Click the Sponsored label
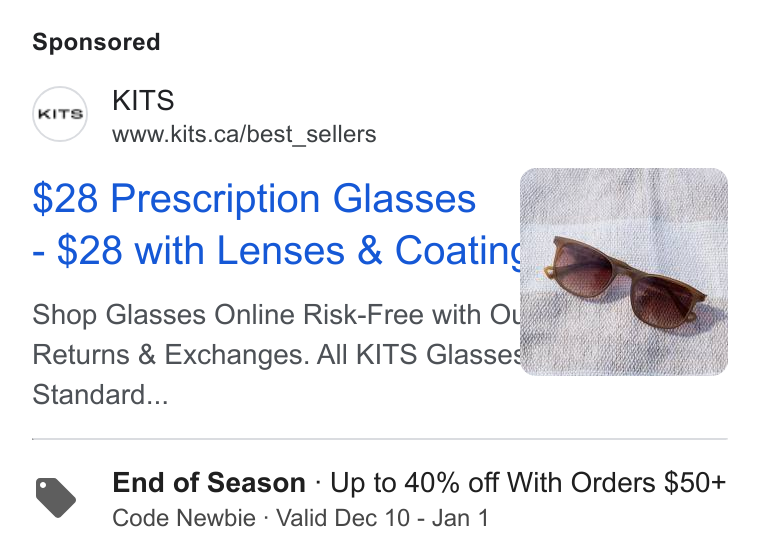 click(x=96, y=42)
